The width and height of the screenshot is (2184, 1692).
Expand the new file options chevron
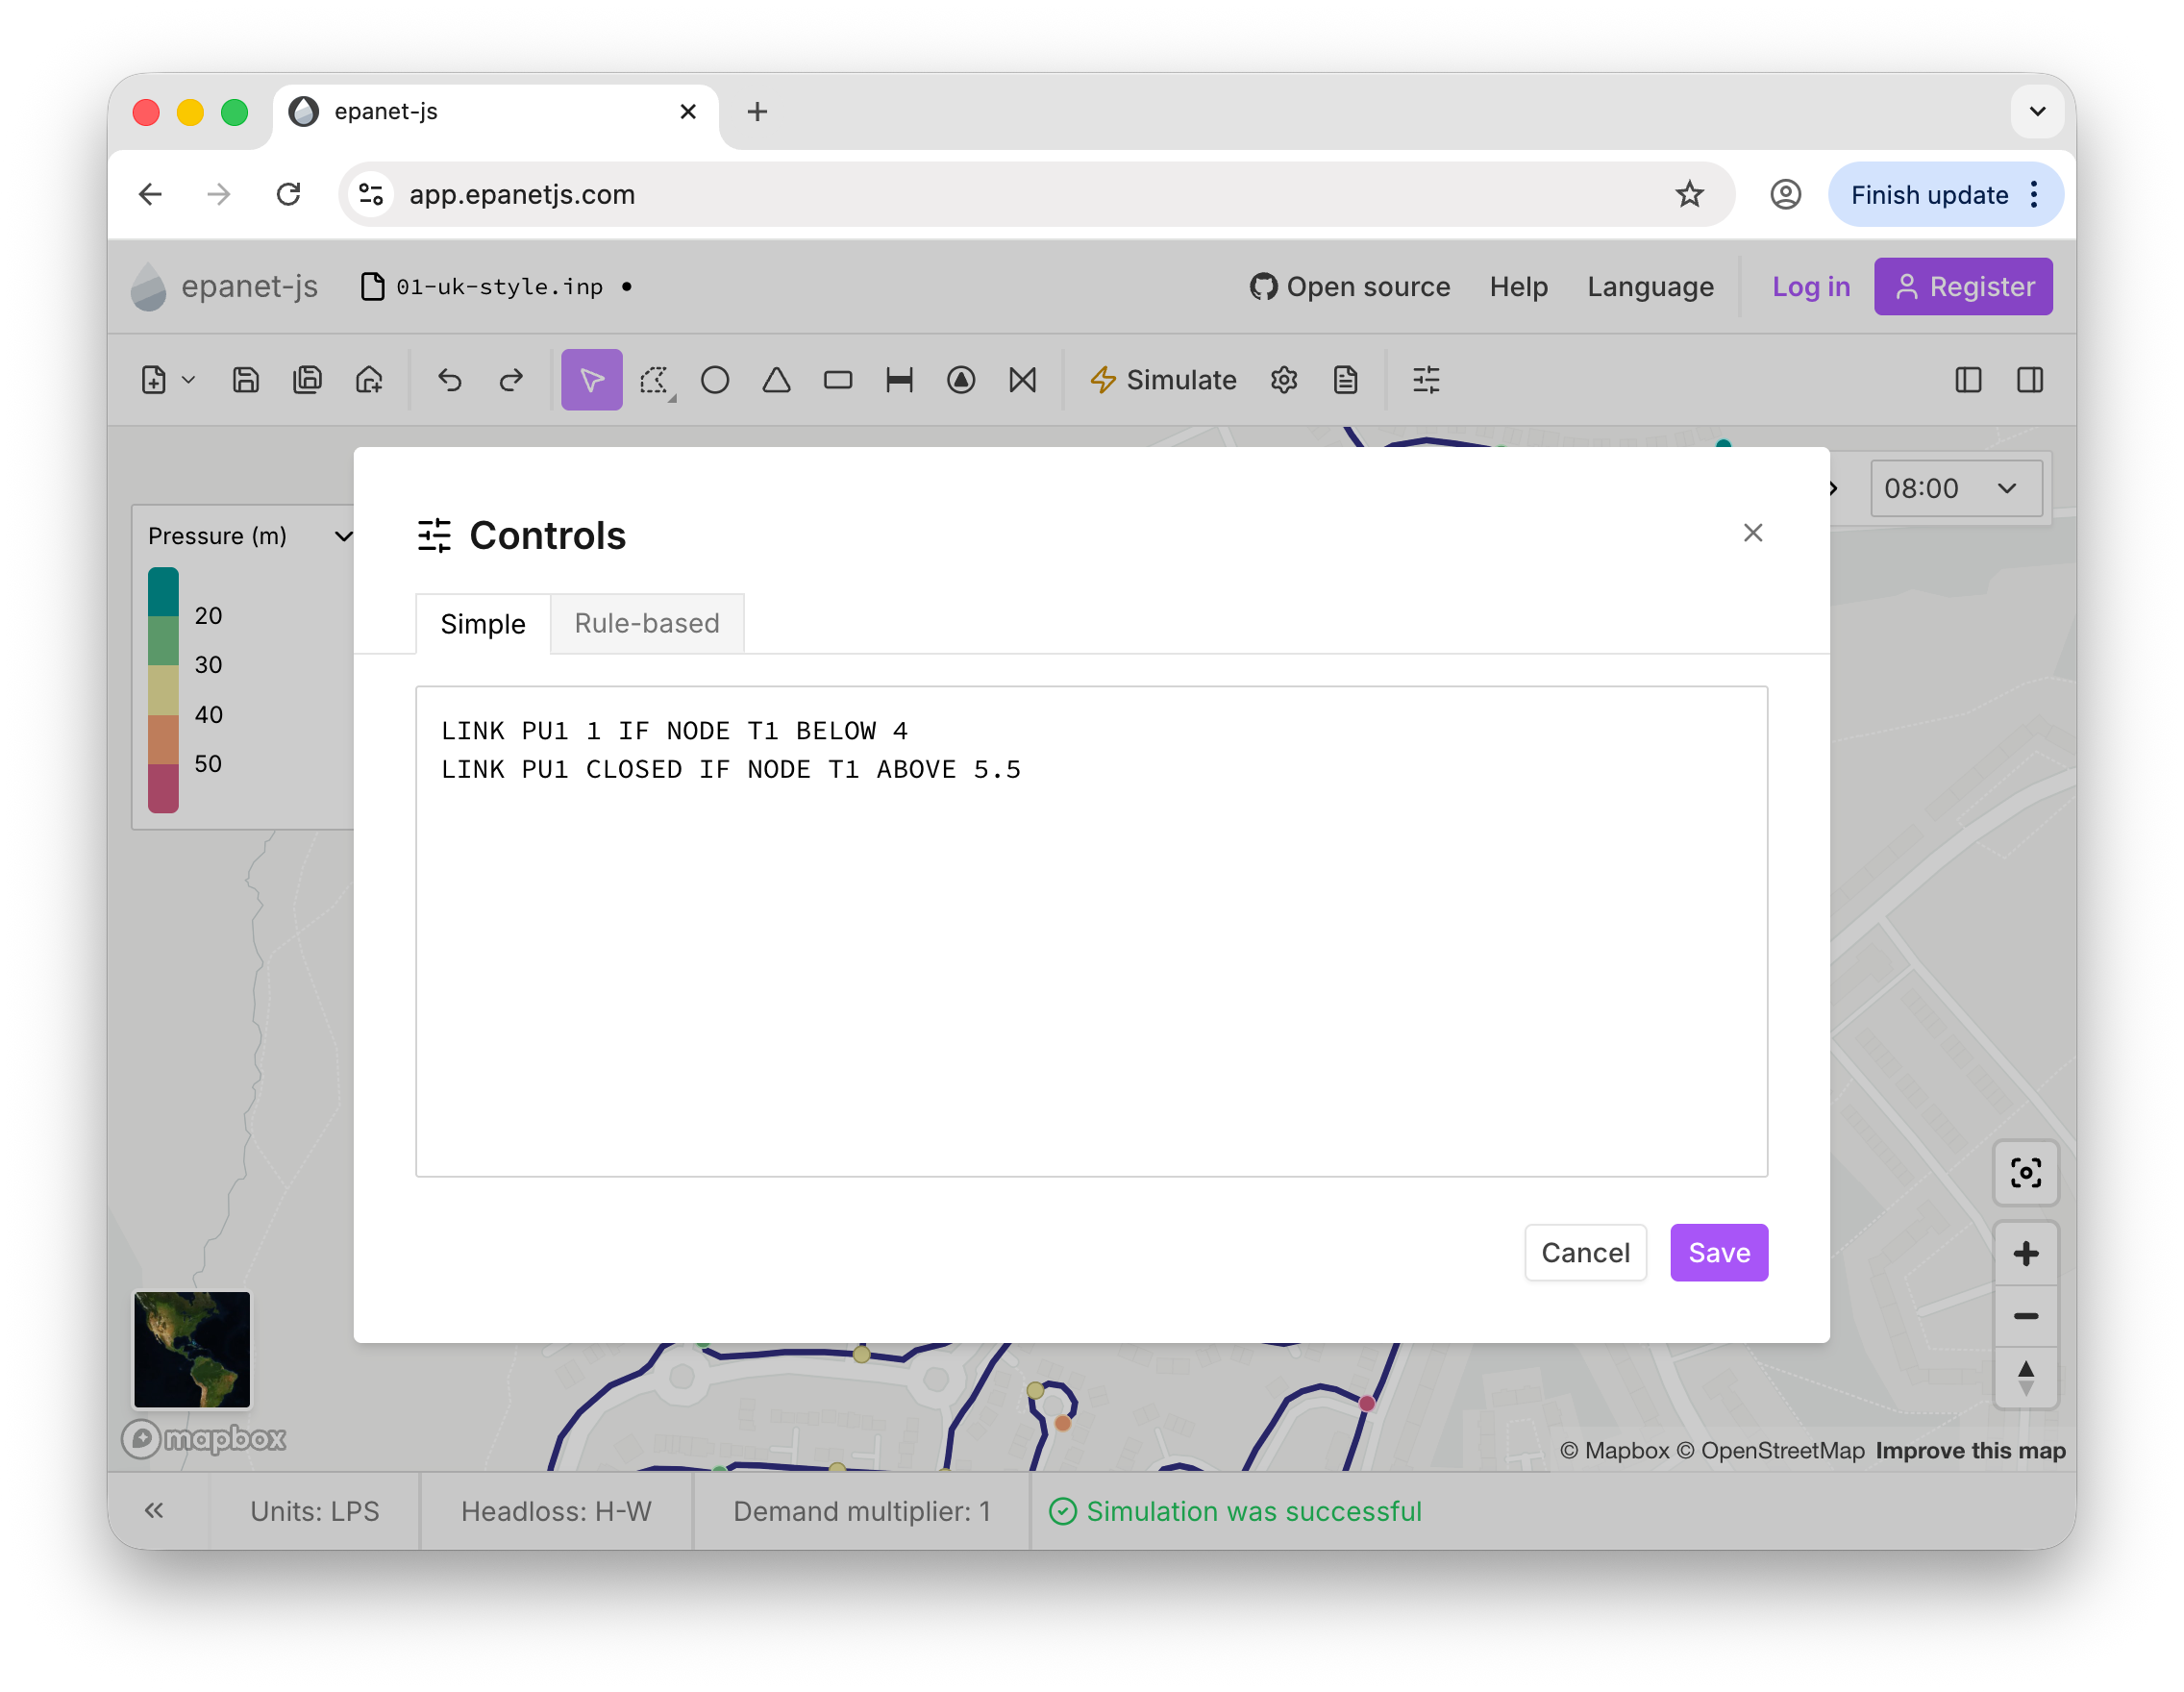point(188,380)
